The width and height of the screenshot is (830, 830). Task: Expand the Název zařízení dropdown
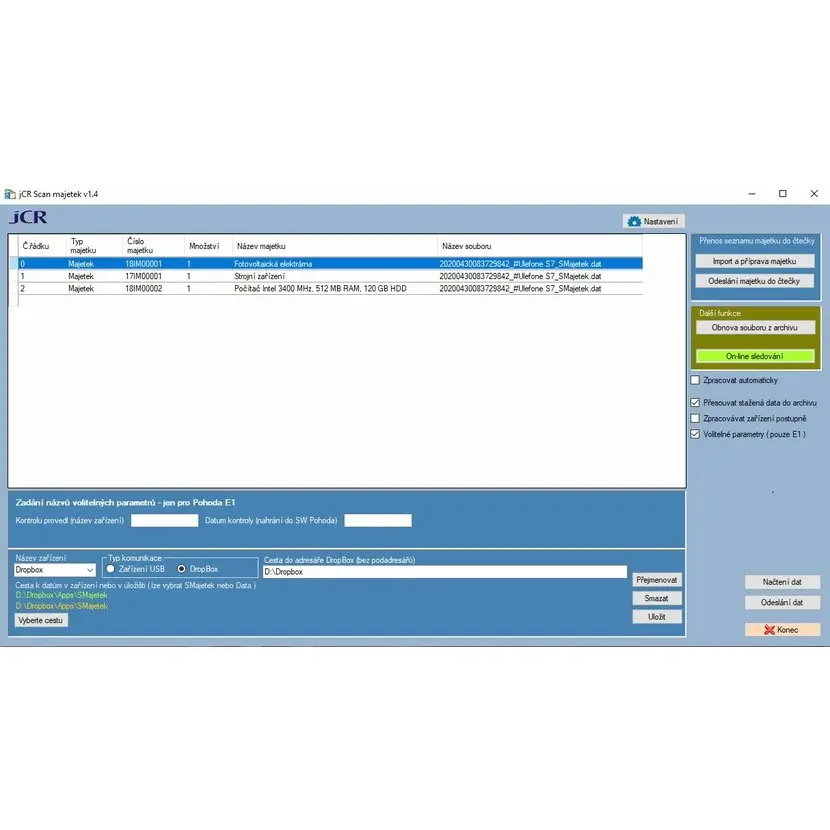coord(90,570)
